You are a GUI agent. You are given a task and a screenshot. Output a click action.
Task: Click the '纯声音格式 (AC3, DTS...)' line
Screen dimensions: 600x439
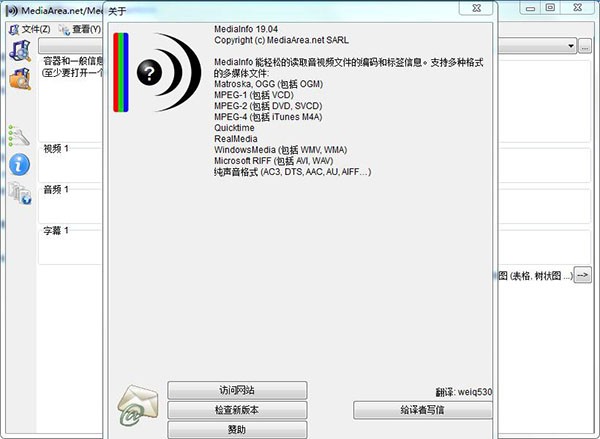293,172
